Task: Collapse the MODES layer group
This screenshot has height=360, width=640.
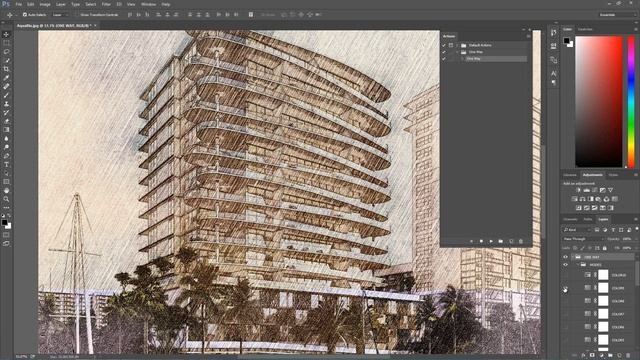Action: click(578, 265)
